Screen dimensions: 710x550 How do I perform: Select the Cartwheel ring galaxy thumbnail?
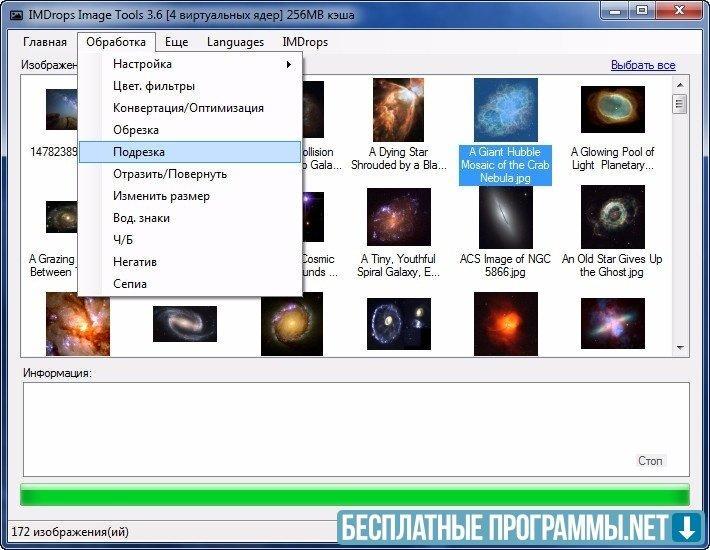pos(398,324)
